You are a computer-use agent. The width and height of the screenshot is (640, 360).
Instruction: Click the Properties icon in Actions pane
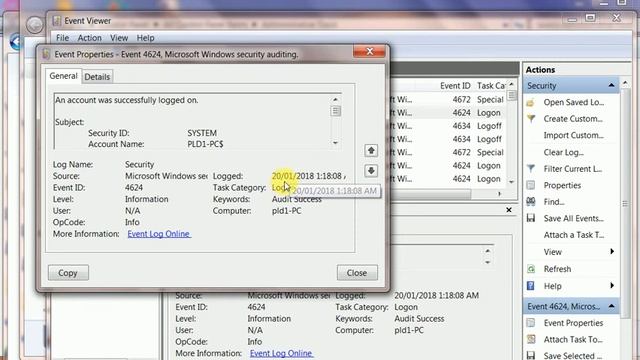point(531,185)
